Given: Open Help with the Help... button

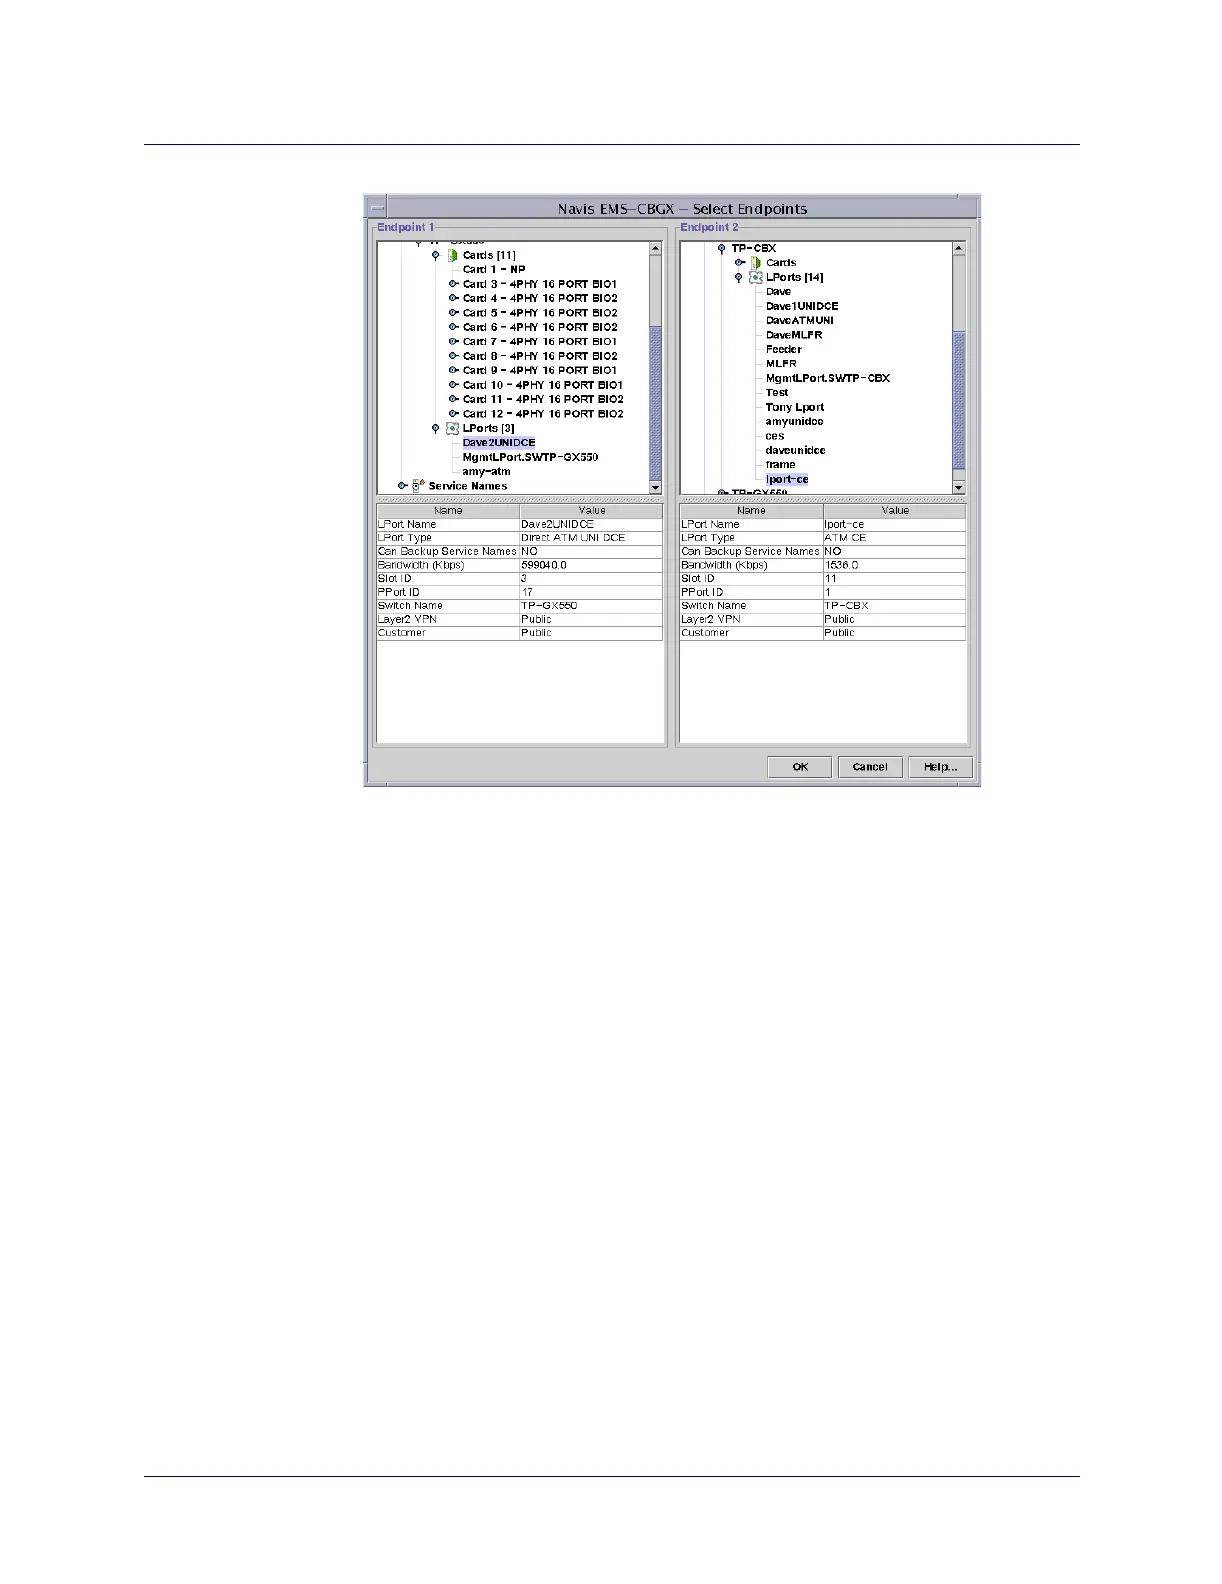Looking at the screenshot, I should pyautogui.click(x=940, y=767).
